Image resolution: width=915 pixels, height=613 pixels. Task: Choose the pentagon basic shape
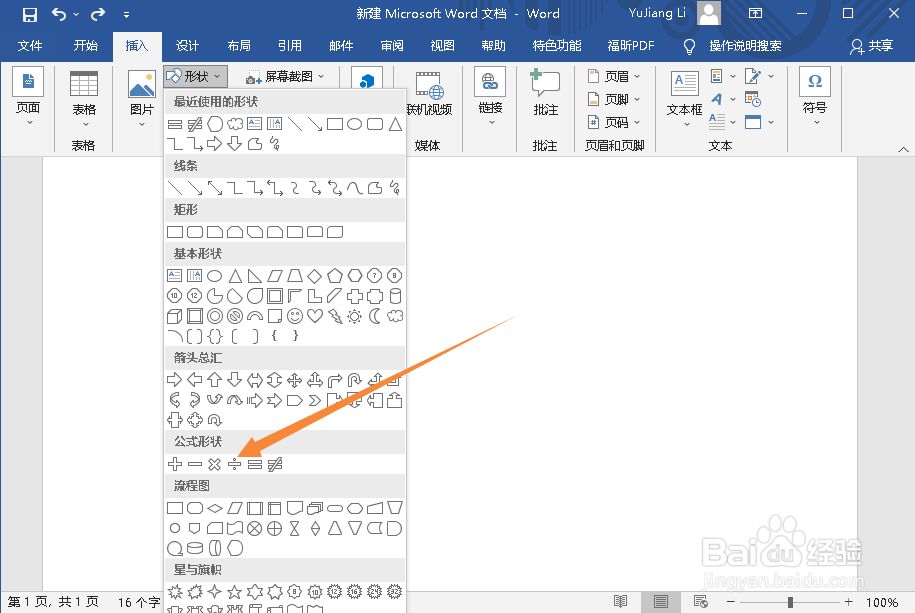335,276
